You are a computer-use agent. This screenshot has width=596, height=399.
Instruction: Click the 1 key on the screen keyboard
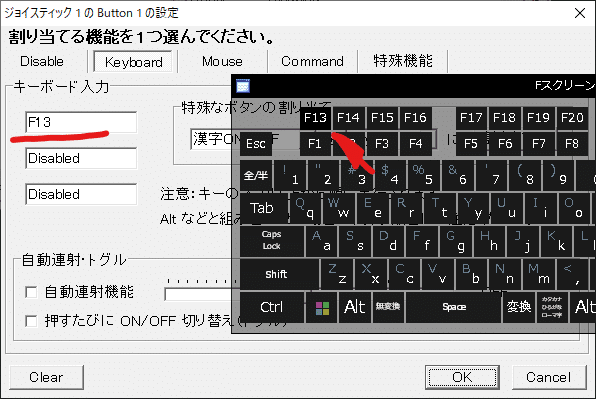(x=290, y=176)
